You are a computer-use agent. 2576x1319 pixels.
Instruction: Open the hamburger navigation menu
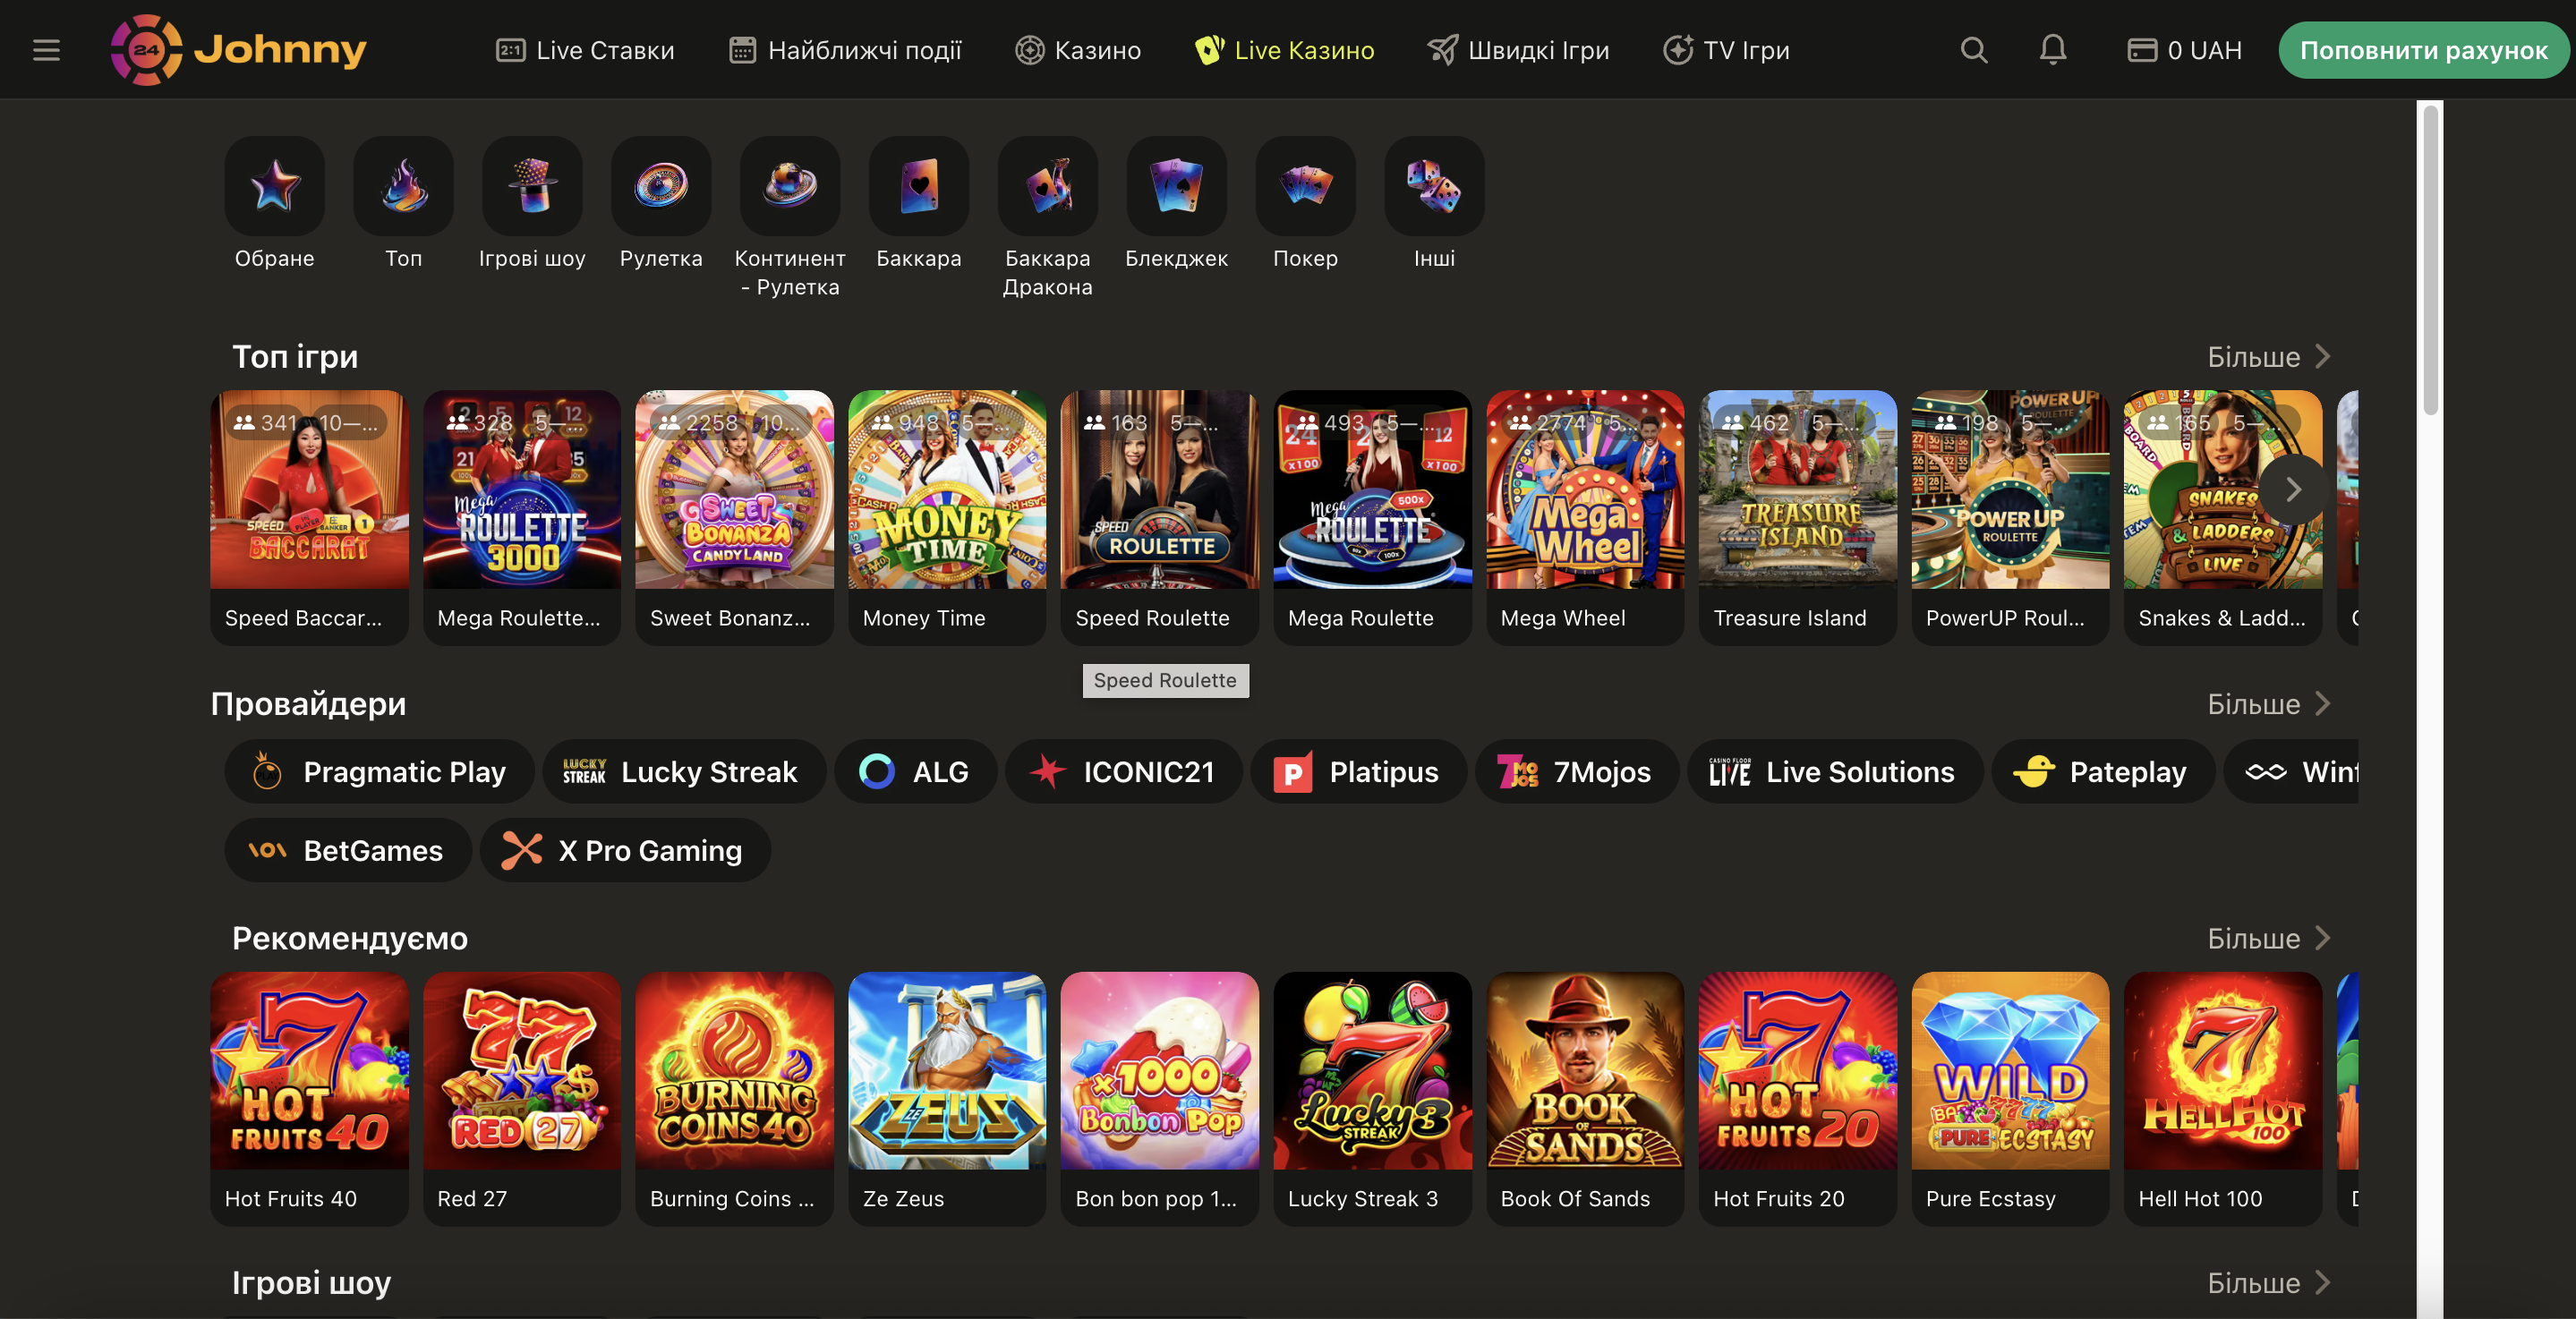tap(46, 49)
